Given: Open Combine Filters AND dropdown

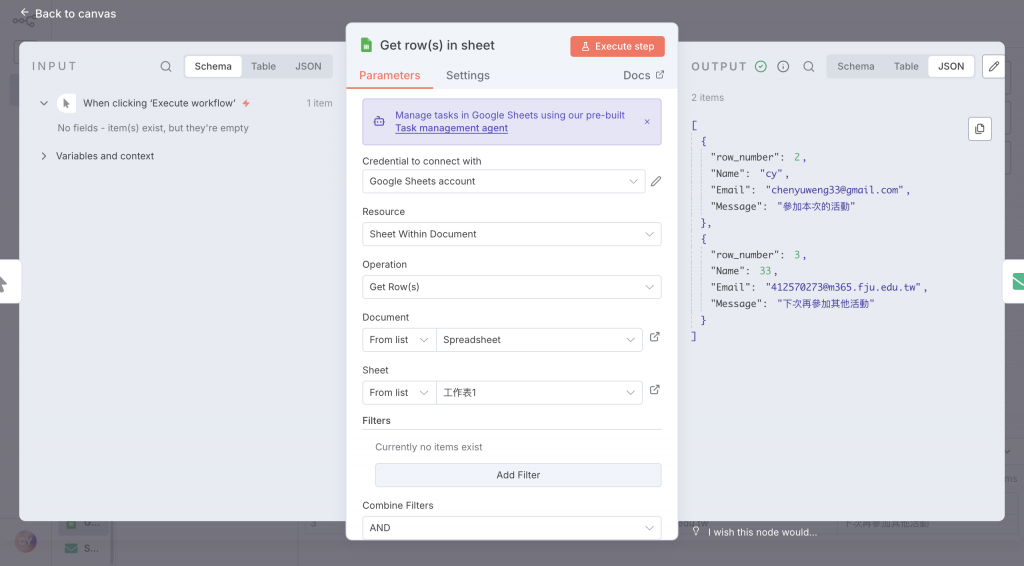Looking at the screenshot, I should 511,528.
